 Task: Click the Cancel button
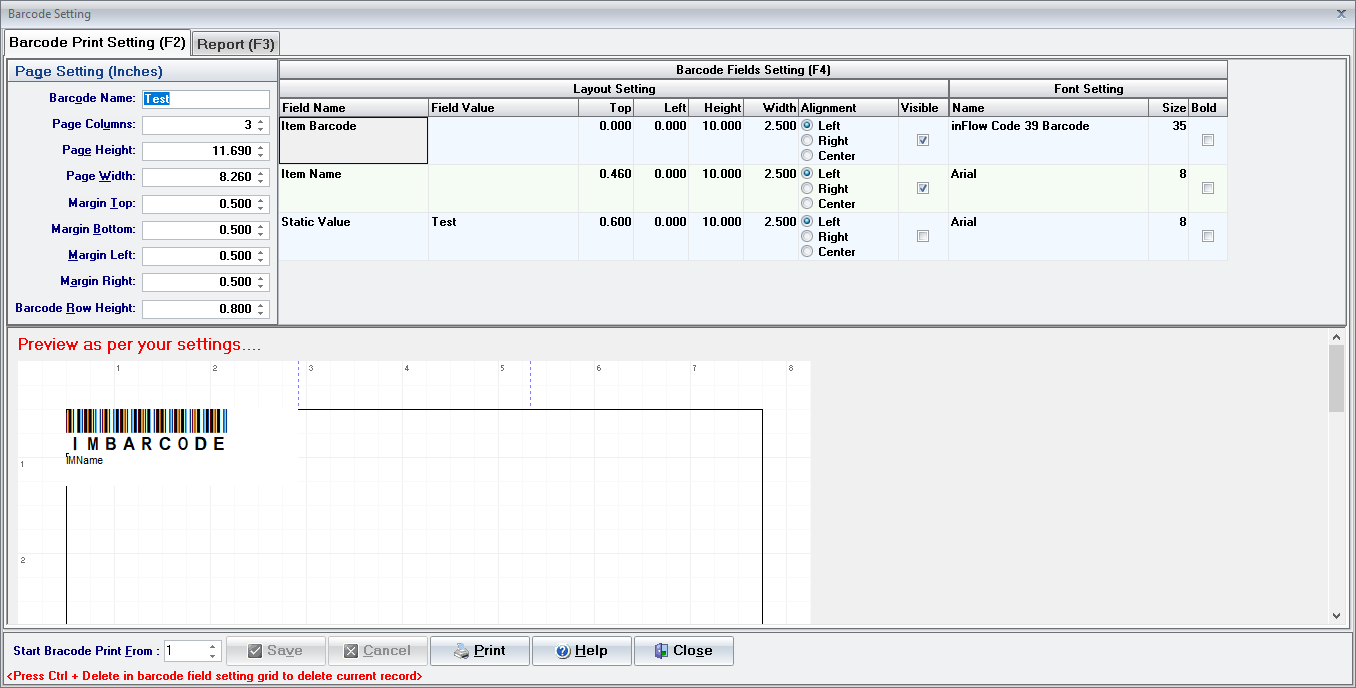point(378,651)
